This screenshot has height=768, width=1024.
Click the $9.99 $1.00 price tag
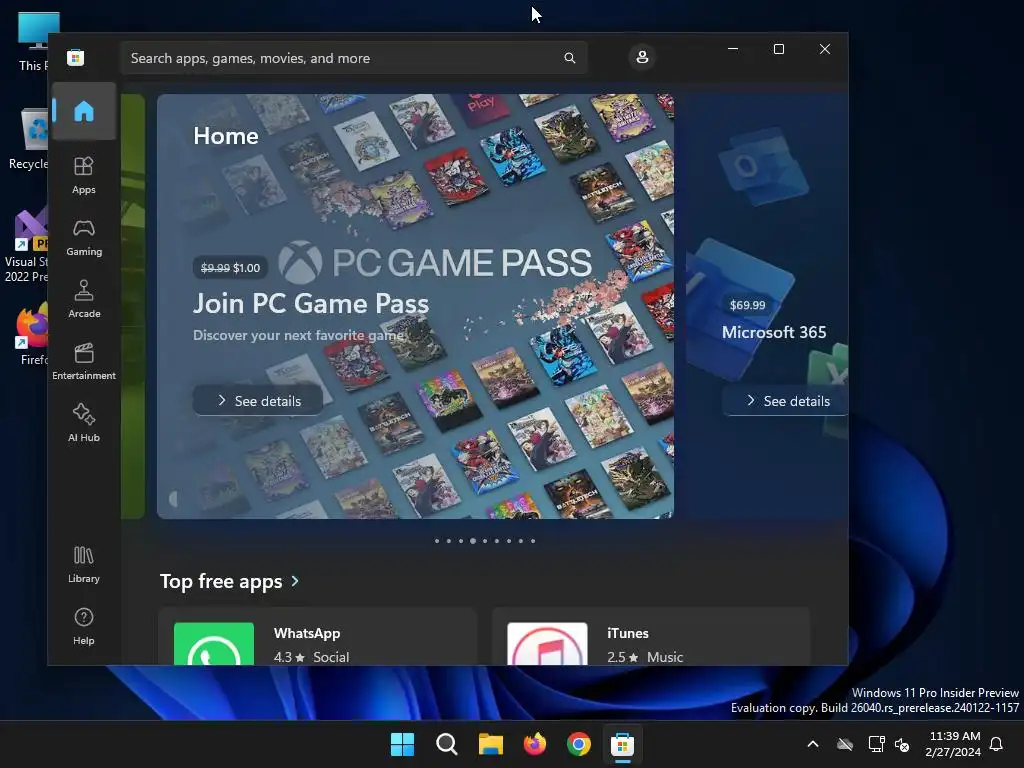click(x=230, y=268)
